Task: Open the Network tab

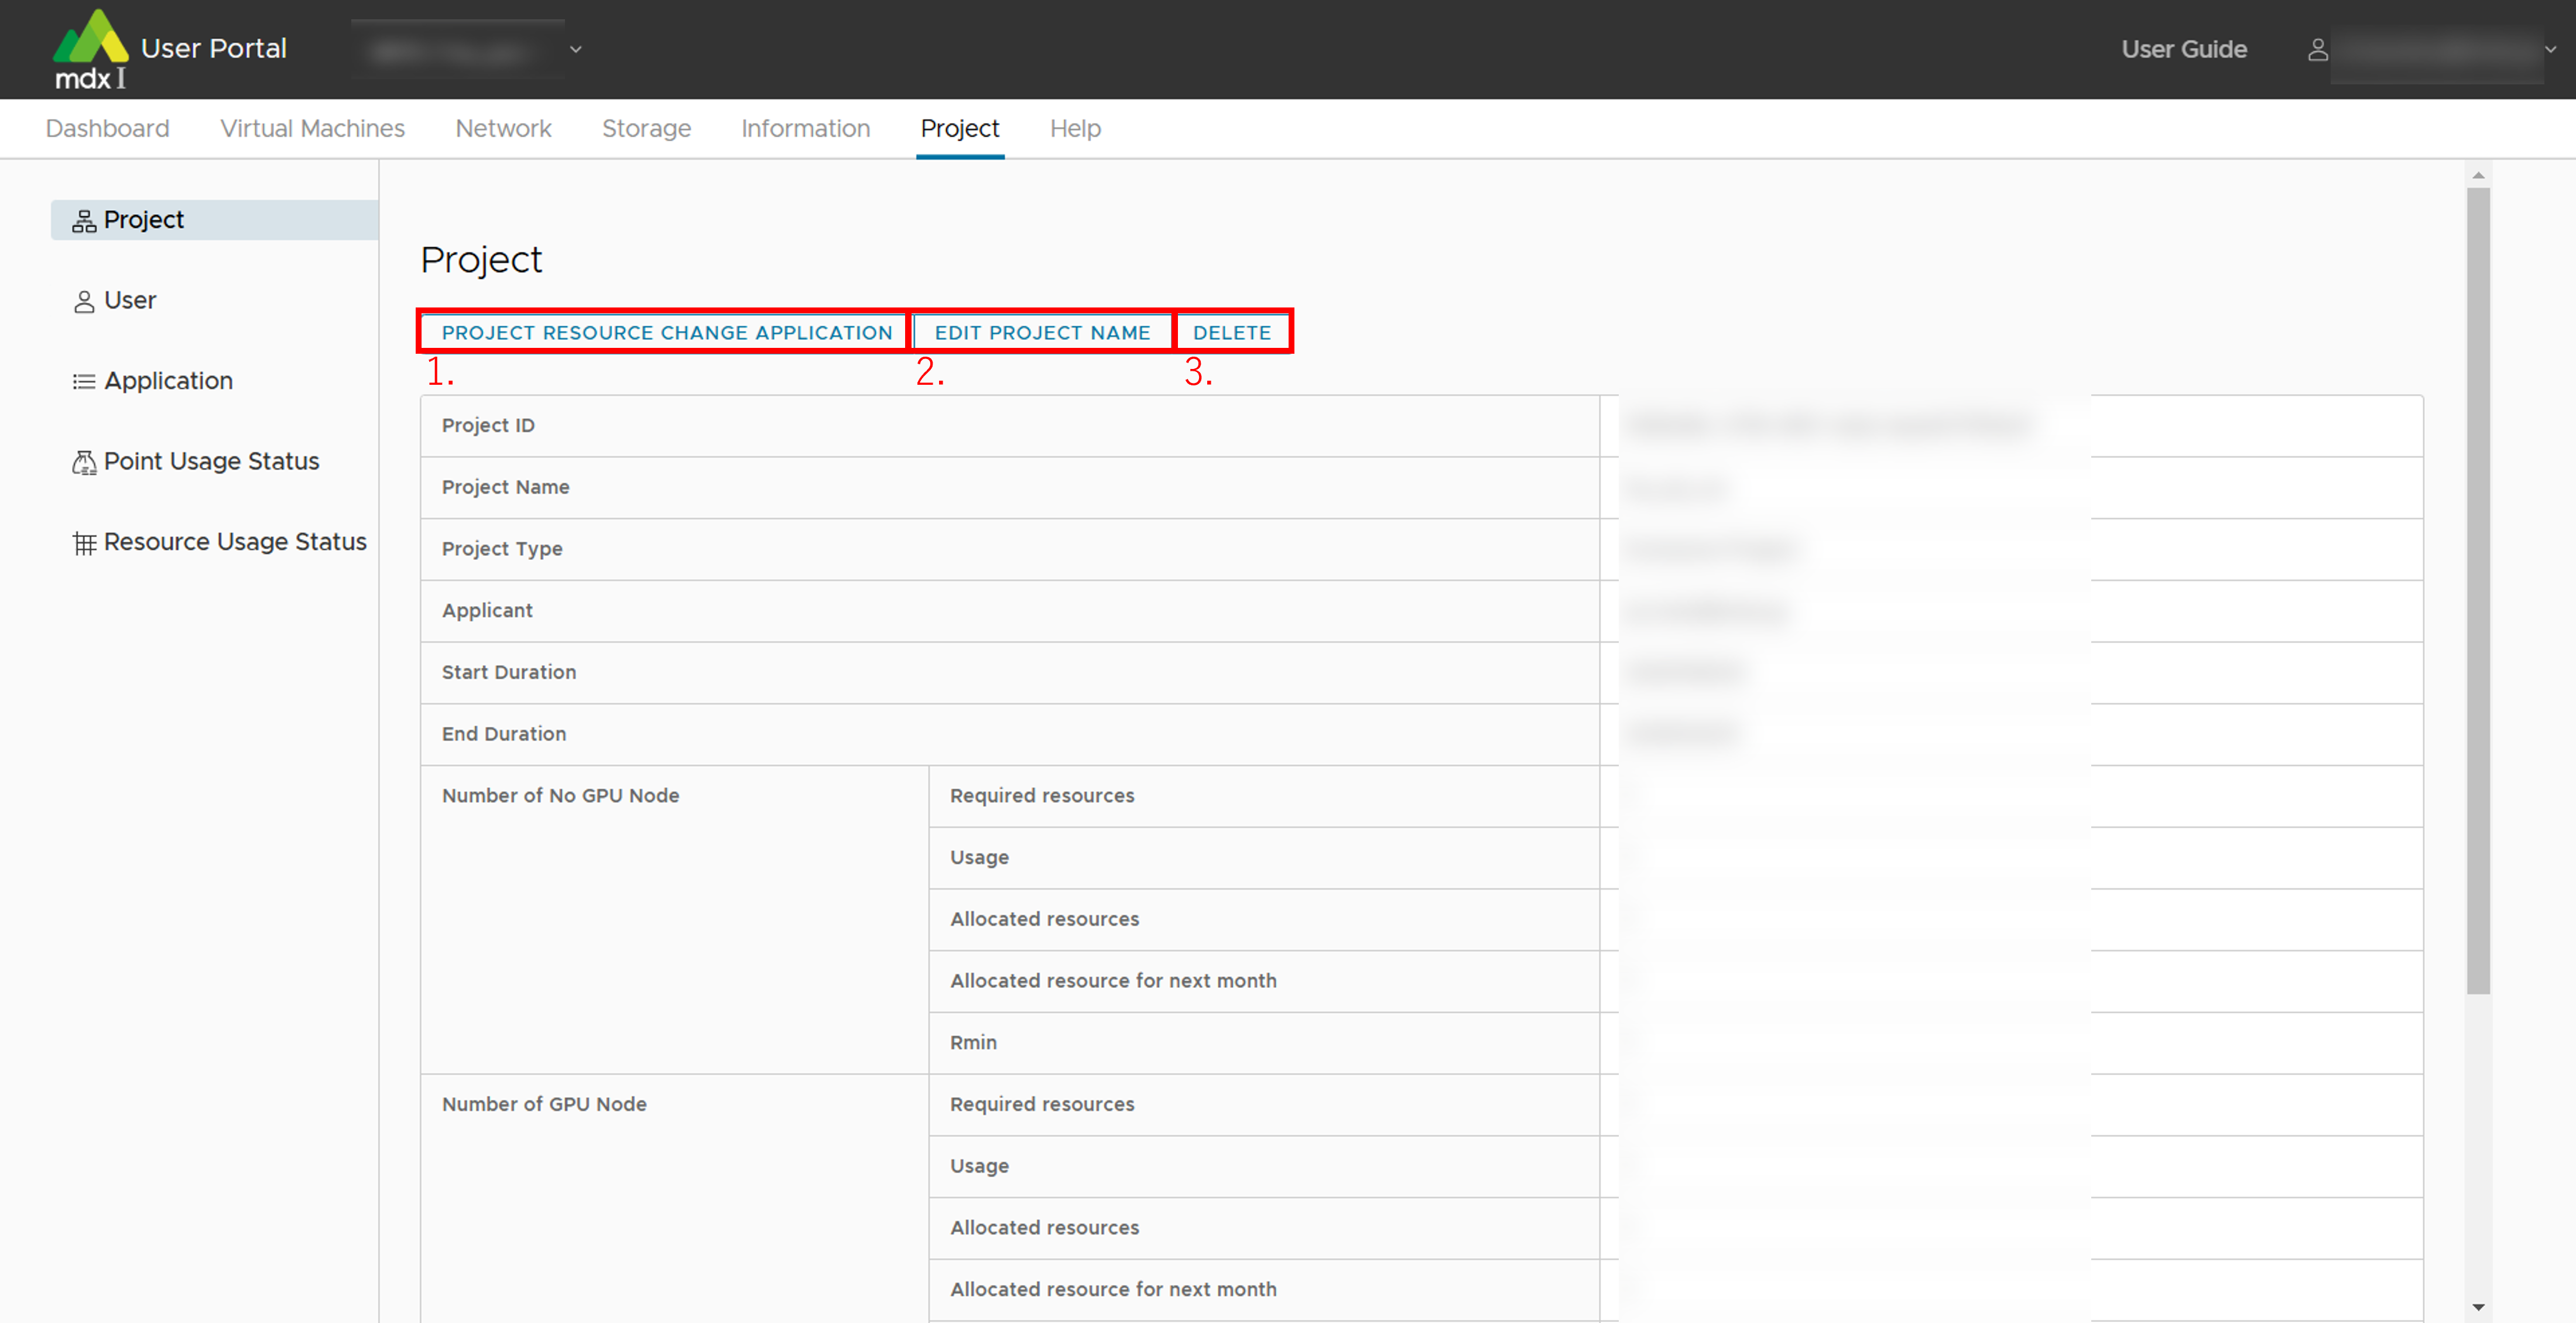Action: click(503, 129)
